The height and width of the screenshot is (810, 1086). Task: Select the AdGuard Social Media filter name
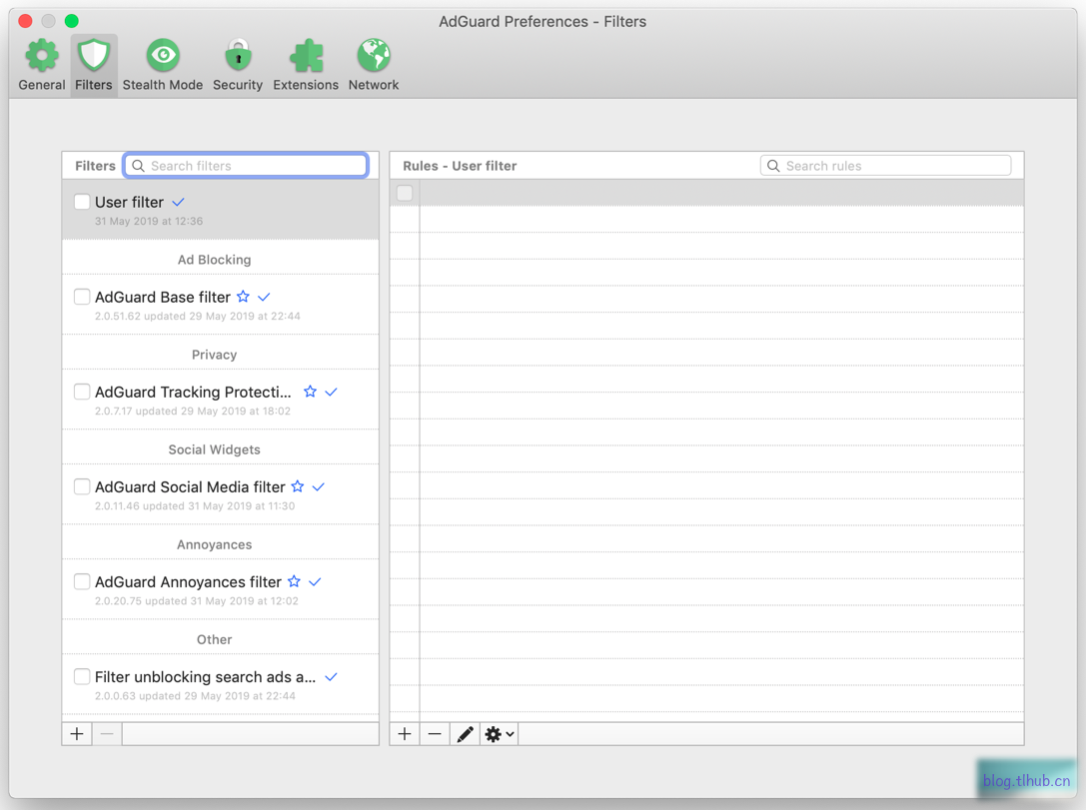190,487
